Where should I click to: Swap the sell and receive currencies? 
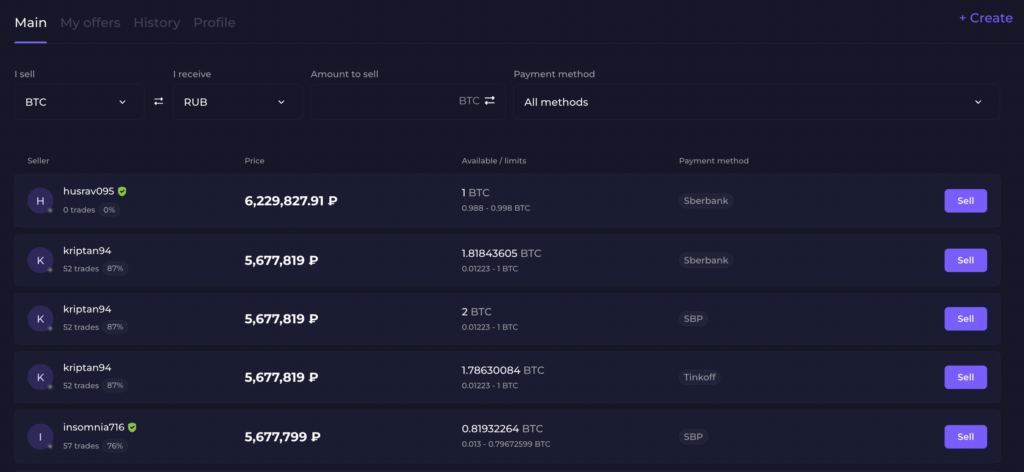point(158,102)
